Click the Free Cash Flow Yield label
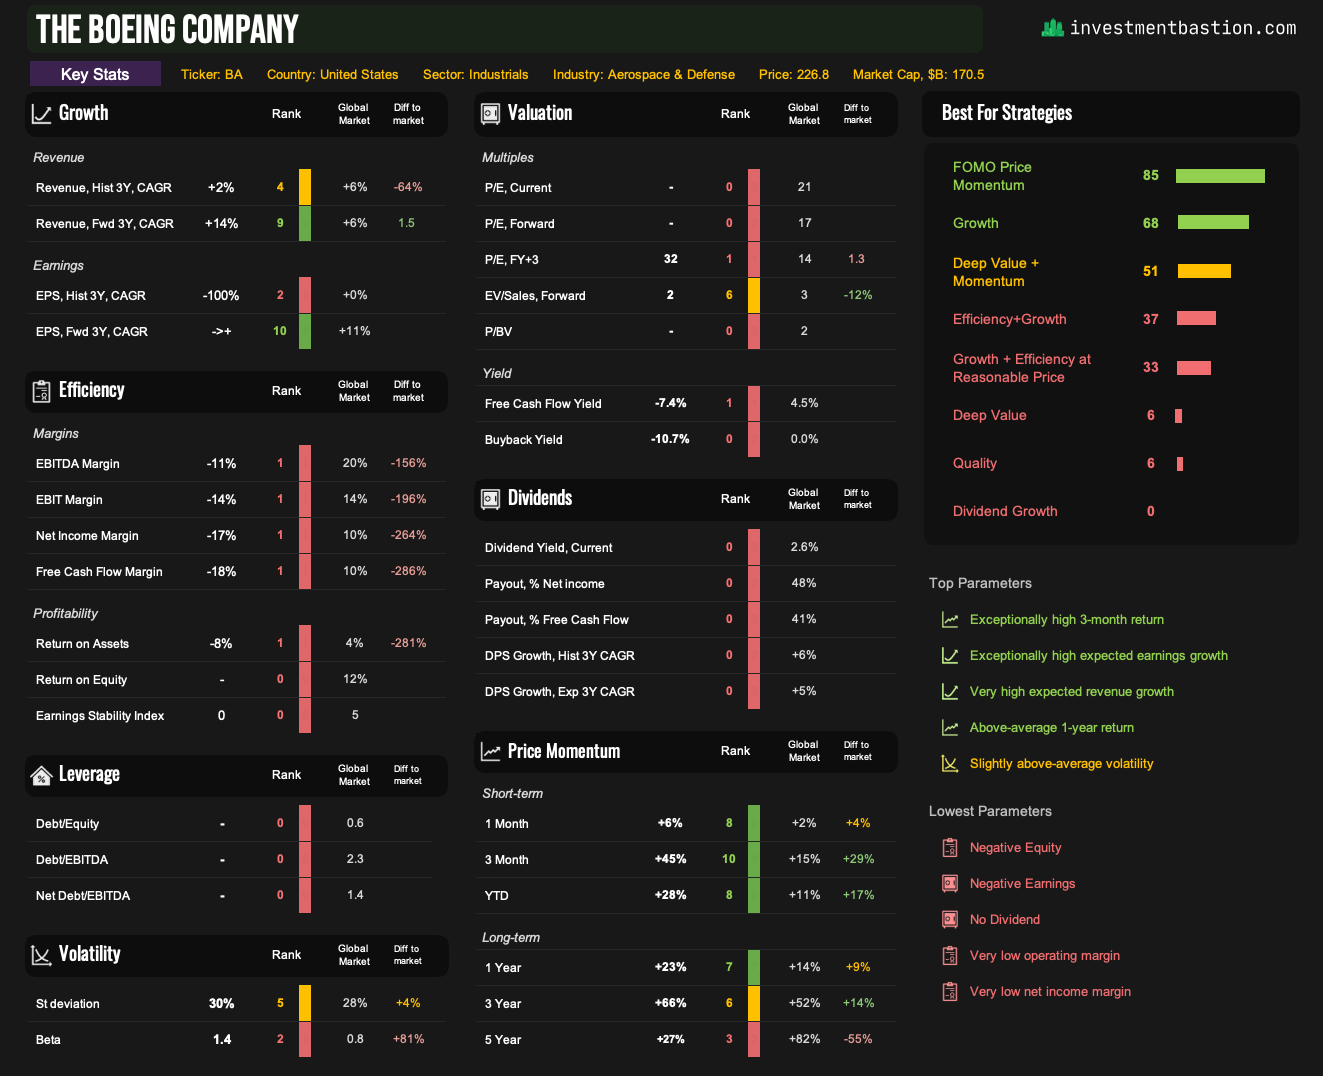Image resolution: width=1323 pixels, height=1076 pixels. (x=543, y=403)
